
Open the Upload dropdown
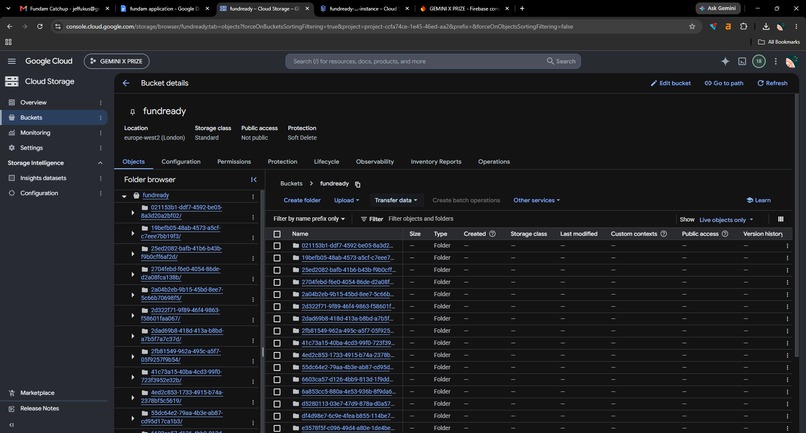346,201
